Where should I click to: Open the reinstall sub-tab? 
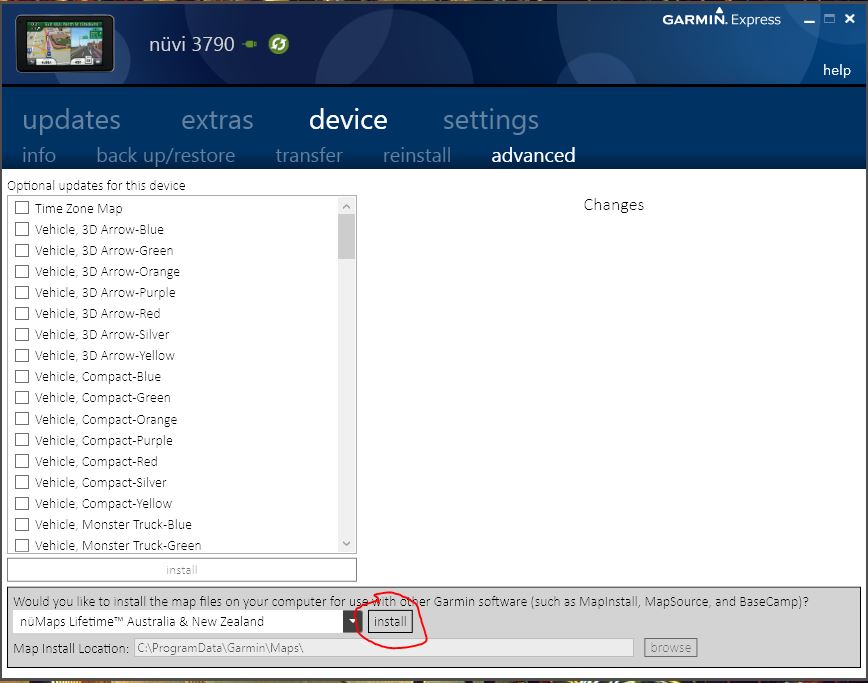[417, 156]
